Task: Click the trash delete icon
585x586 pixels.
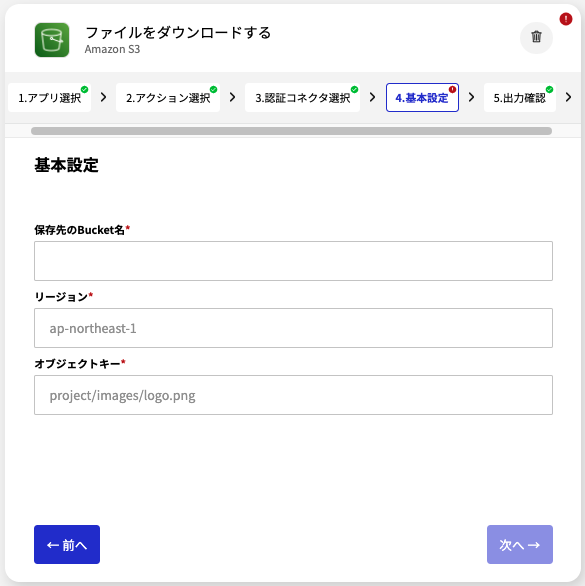Action: coord(536,37)
